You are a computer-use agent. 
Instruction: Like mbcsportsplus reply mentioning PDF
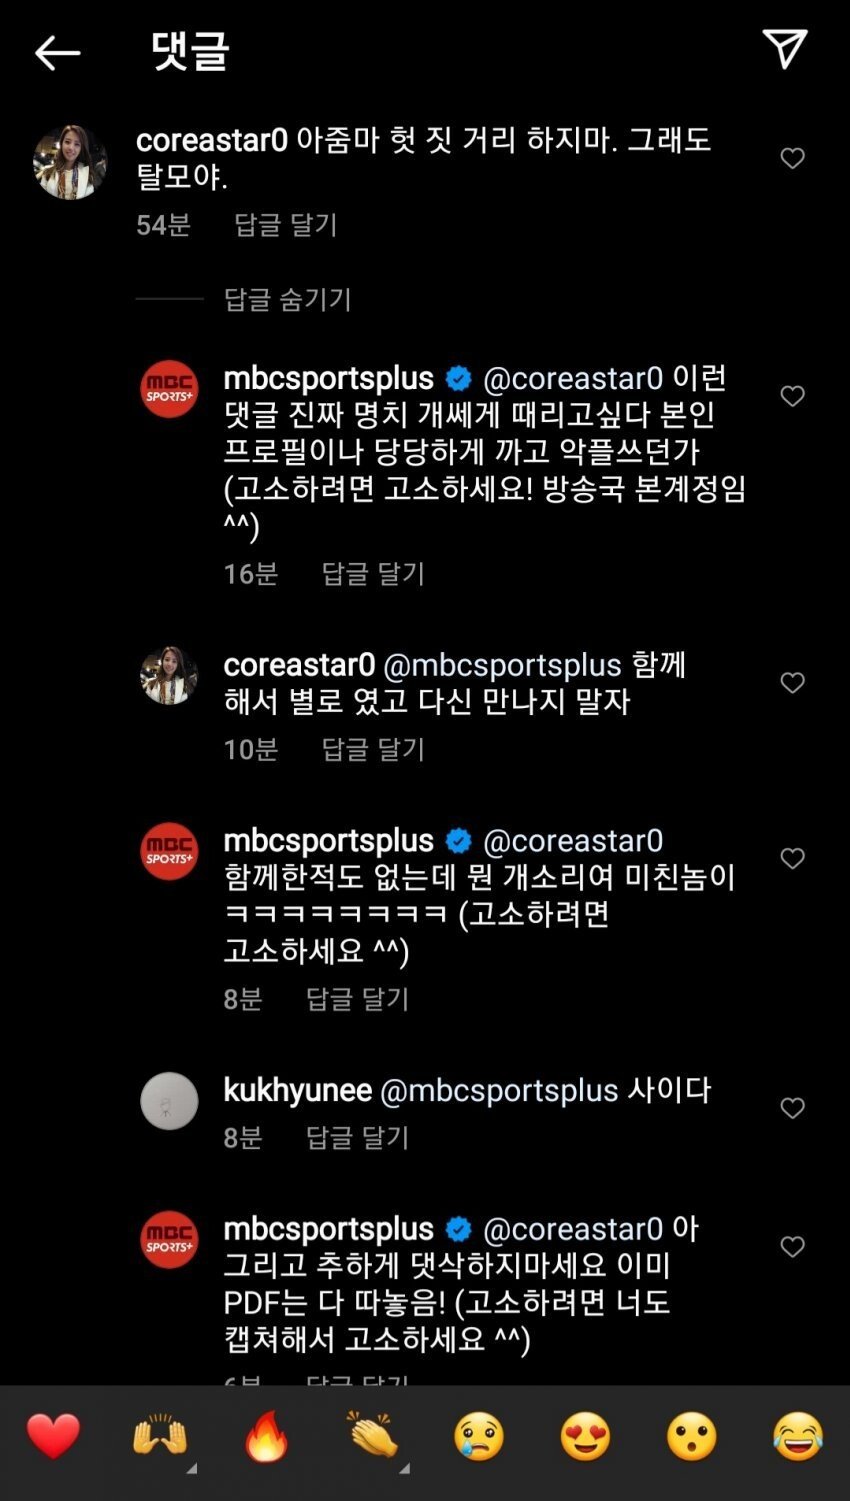point(792,1246)
